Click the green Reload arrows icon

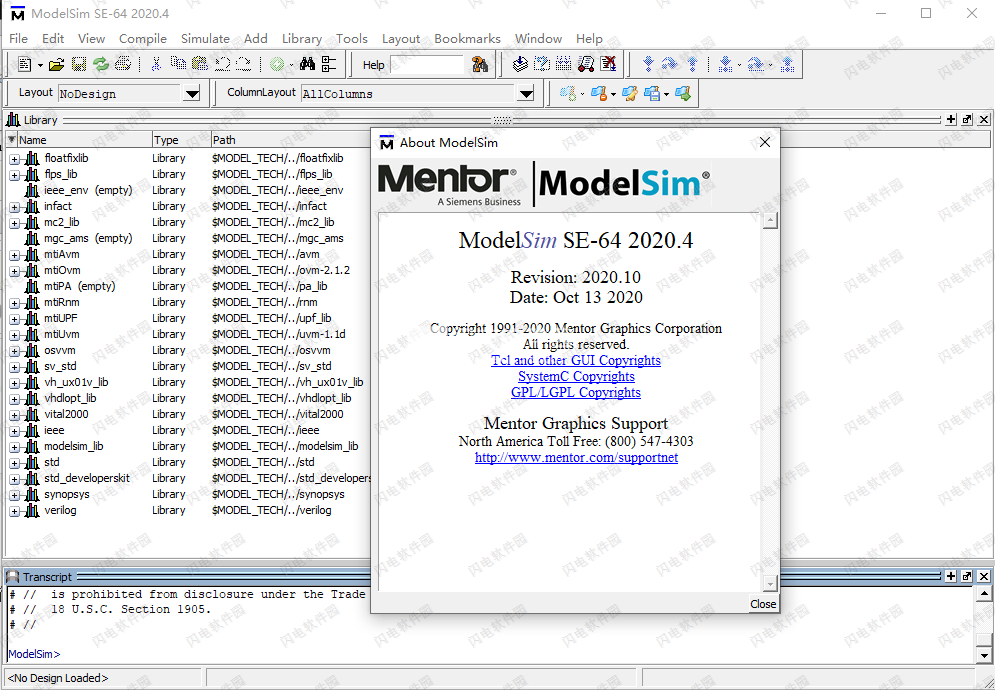[100, 64]
